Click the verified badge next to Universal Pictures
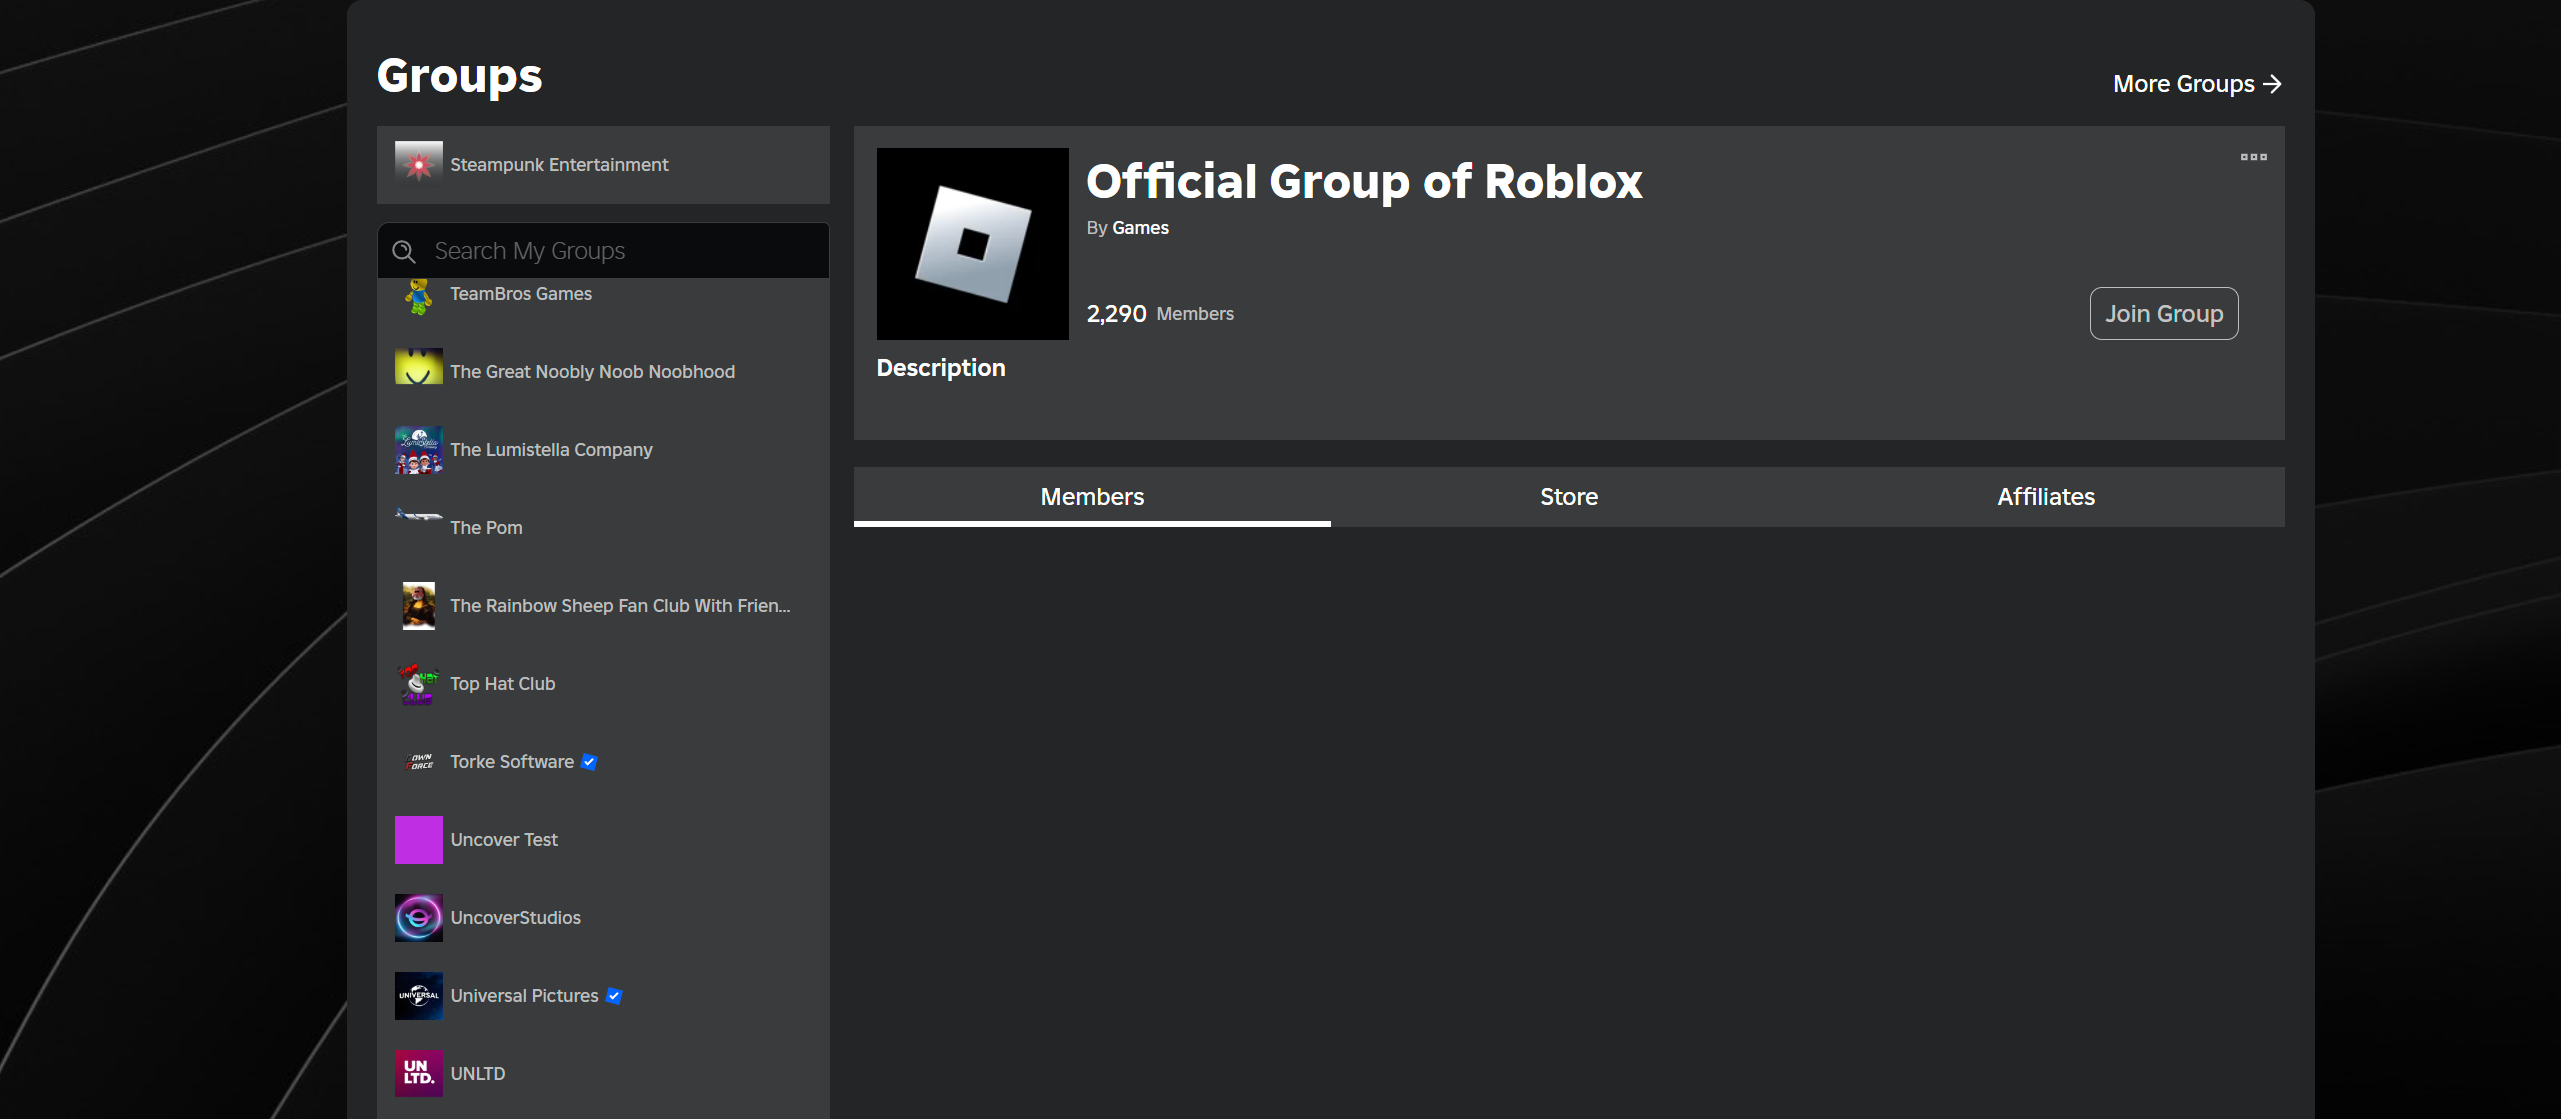Screen dimensions: 2561x1119 (613, 996)
